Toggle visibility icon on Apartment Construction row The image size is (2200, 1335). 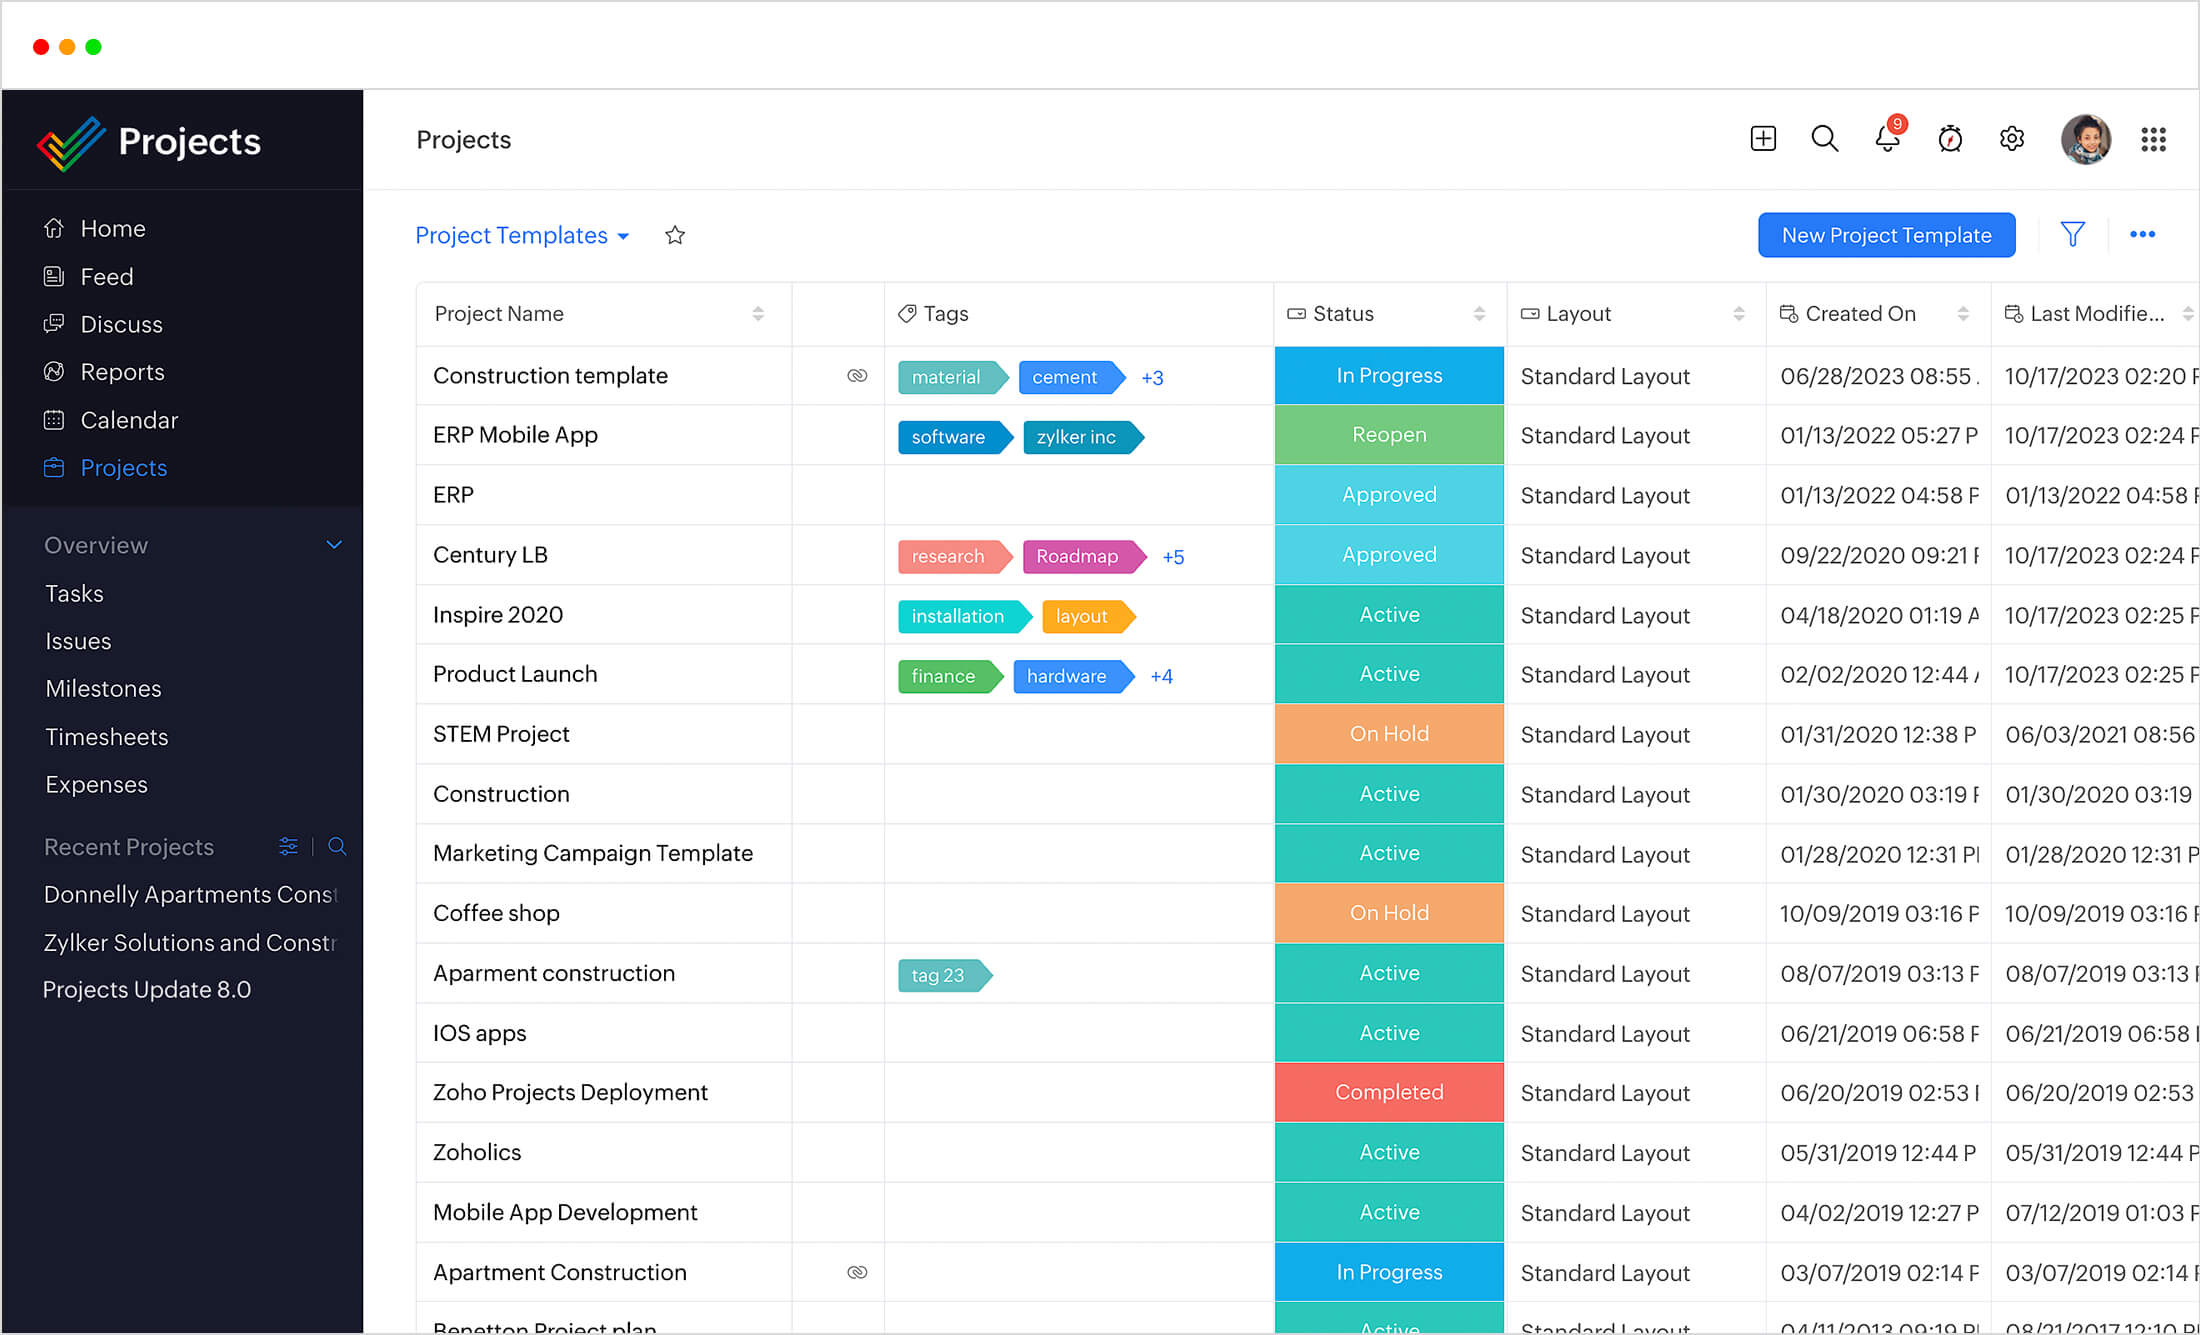pos(860,1272)
